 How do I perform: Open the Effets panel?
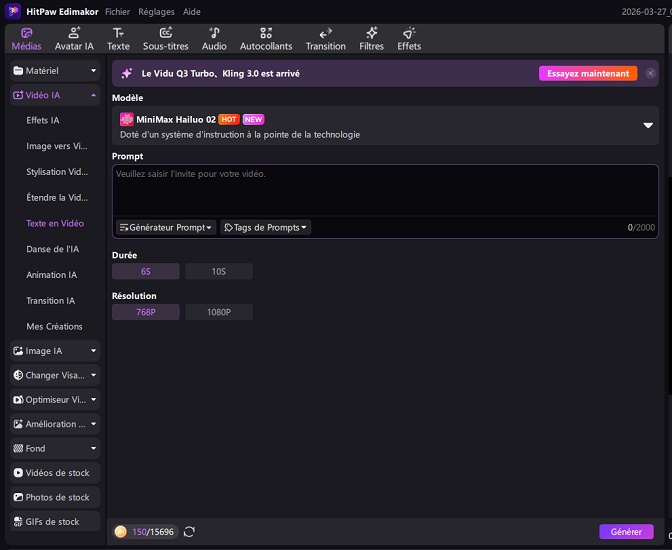click(409, 39)
